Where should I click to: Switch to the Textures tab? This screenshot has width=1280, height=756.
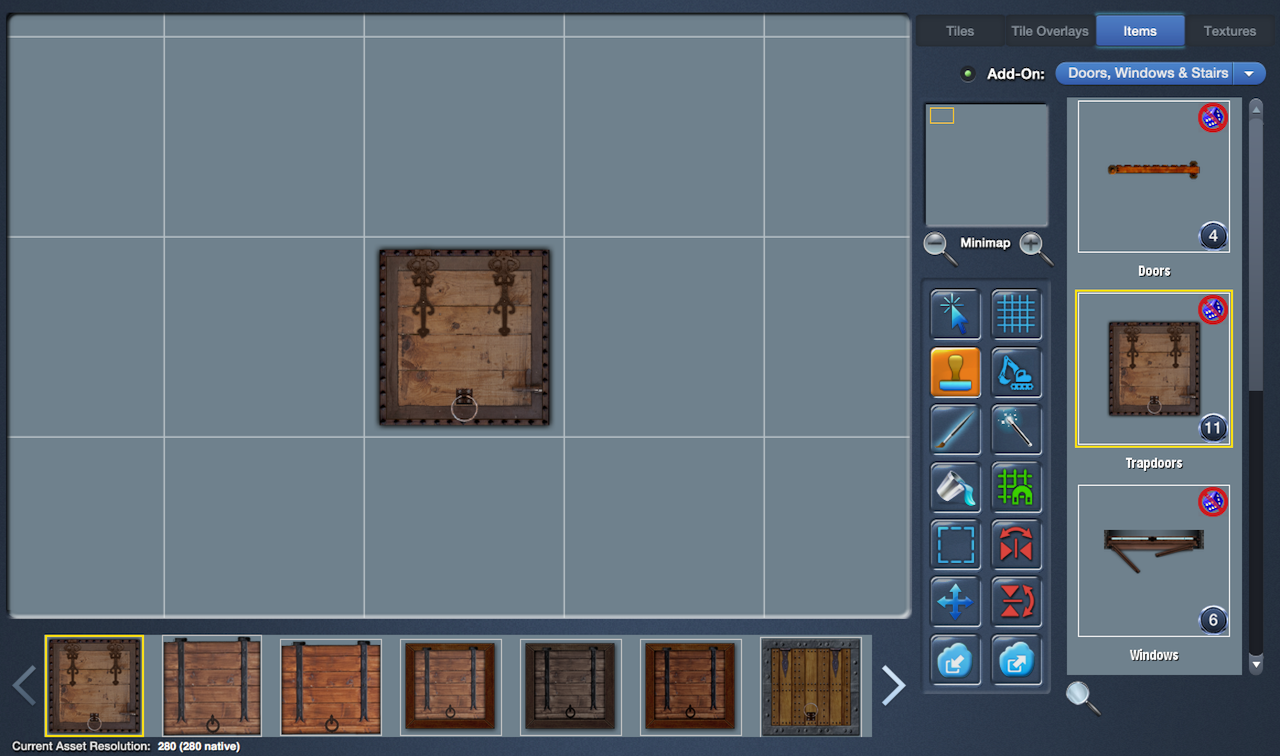(1230, 31)
